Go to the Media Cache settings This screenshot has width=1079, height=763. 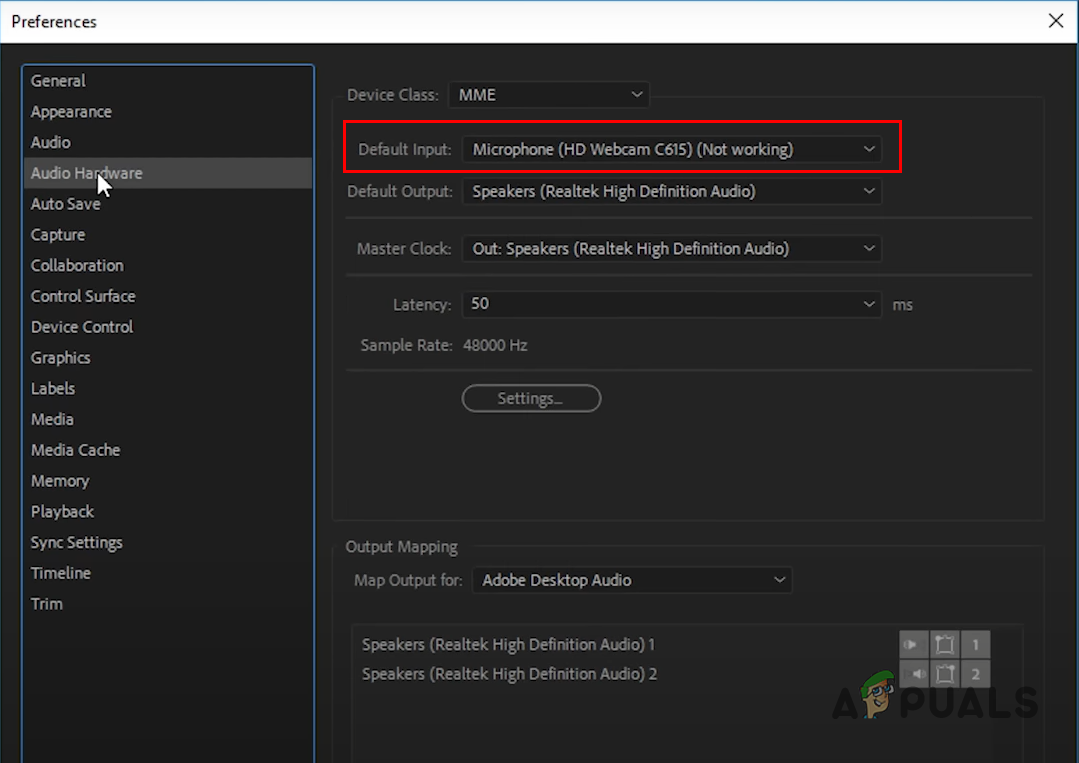coord(75,450)
